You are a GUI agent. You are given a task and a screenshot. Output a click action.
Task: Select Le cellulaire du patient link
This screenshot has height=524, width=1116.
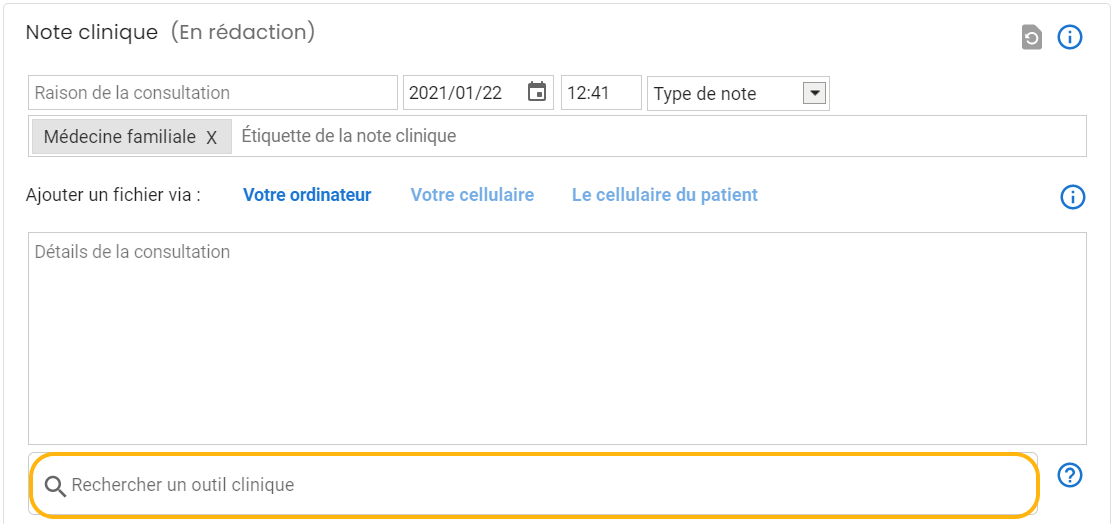click(665, 195)
